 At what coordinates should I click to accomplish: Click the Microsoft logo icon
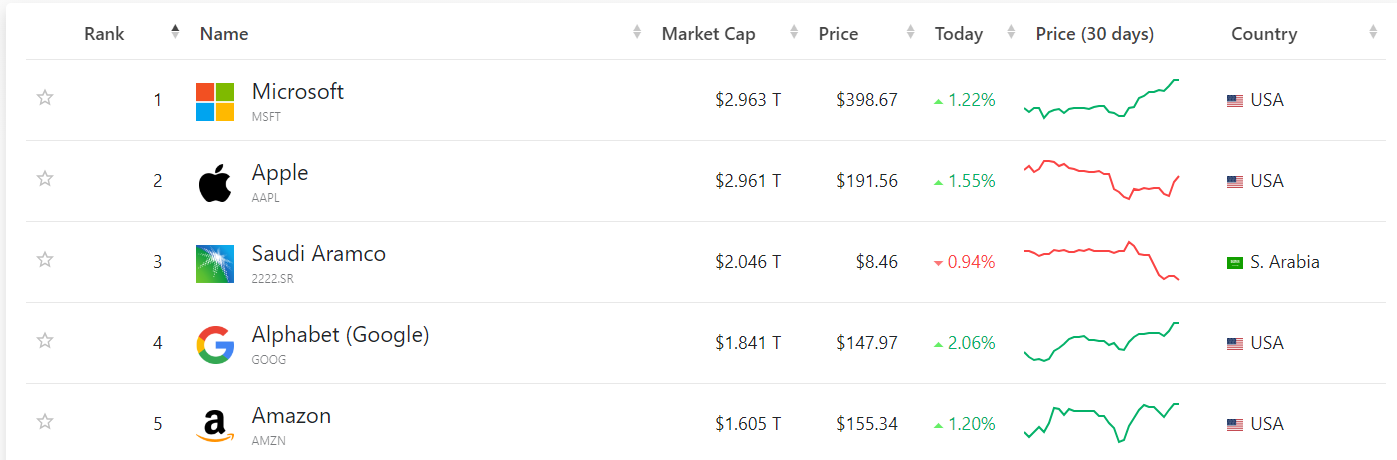tap(215, 102)
